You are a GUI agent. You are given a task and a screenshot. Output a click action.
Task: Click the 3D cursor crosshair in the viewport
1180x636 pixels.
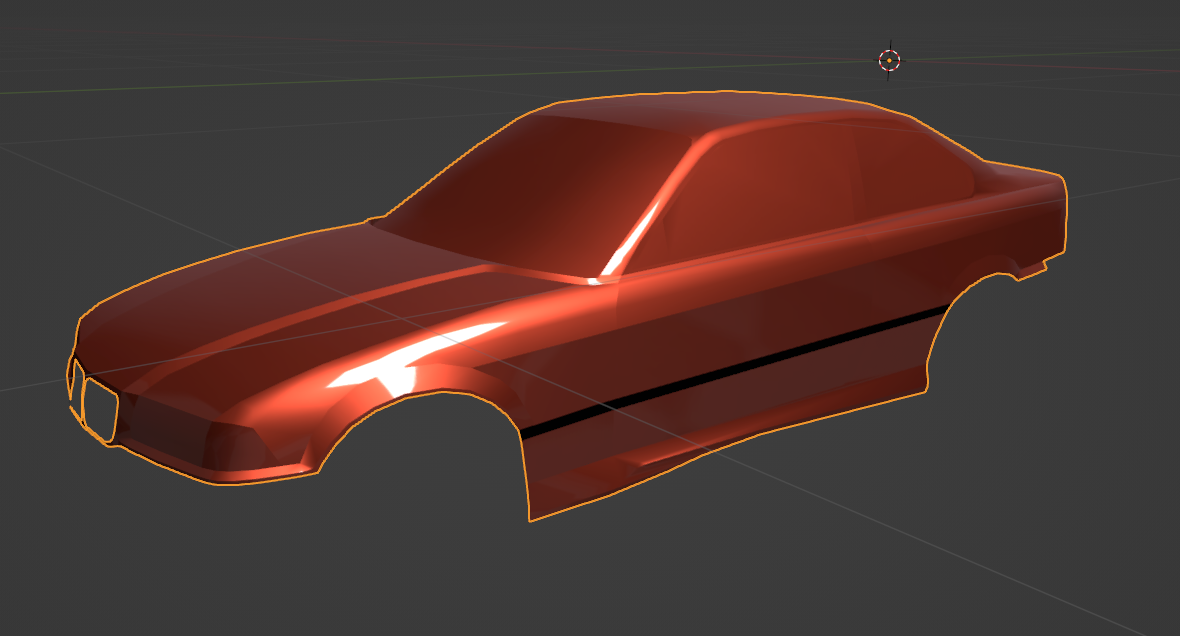(889, 59)
